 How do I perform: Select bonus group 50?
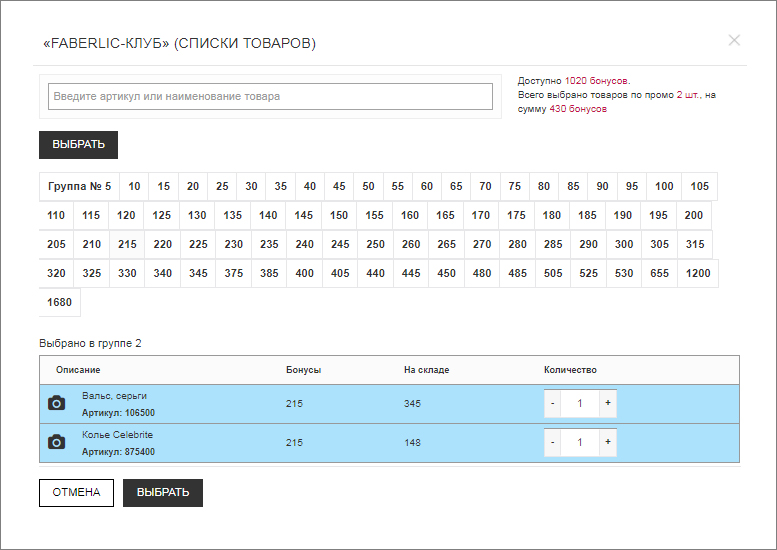(368, 186)
